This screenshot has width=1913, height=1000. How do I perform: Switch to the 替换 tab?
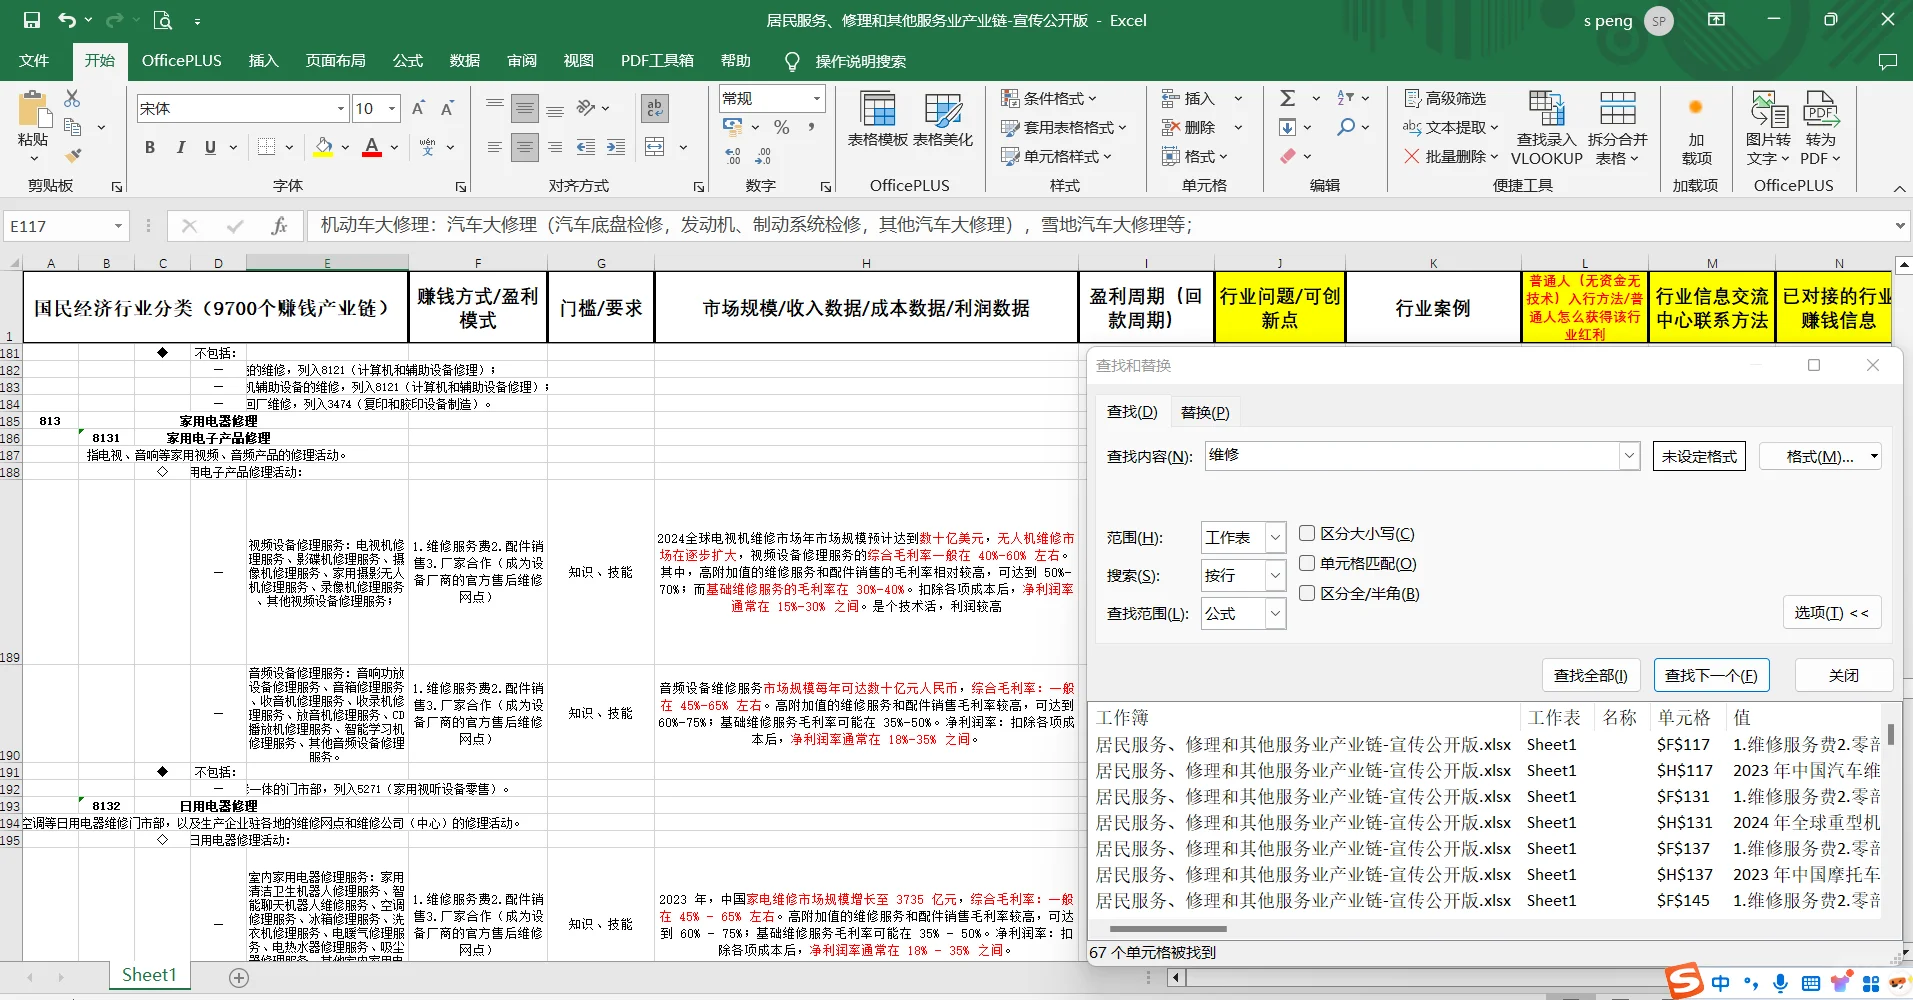[1204, 411]
